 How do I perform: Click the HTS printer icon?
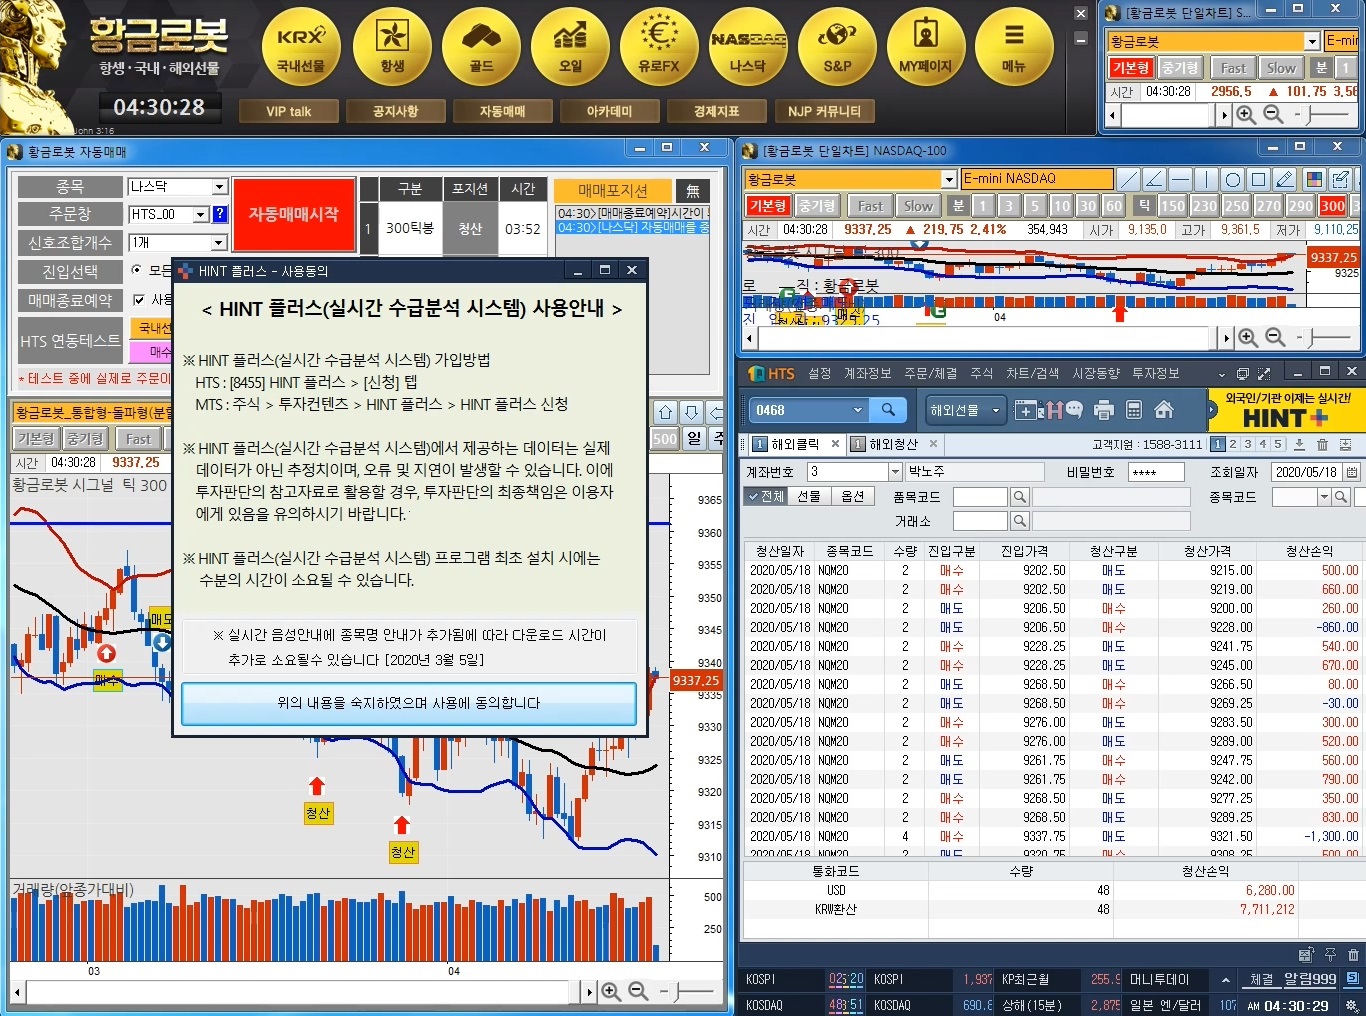coord(1104,410)
